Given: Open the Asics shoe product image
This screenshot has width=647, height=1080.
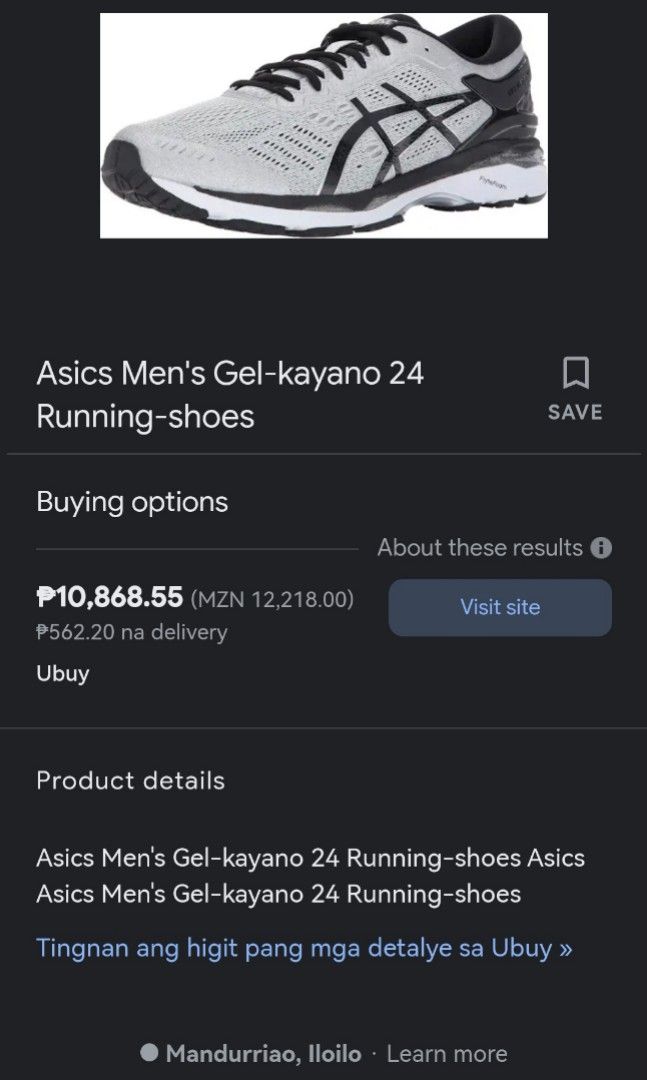Looking at the screenshot, I should point(324,125).
